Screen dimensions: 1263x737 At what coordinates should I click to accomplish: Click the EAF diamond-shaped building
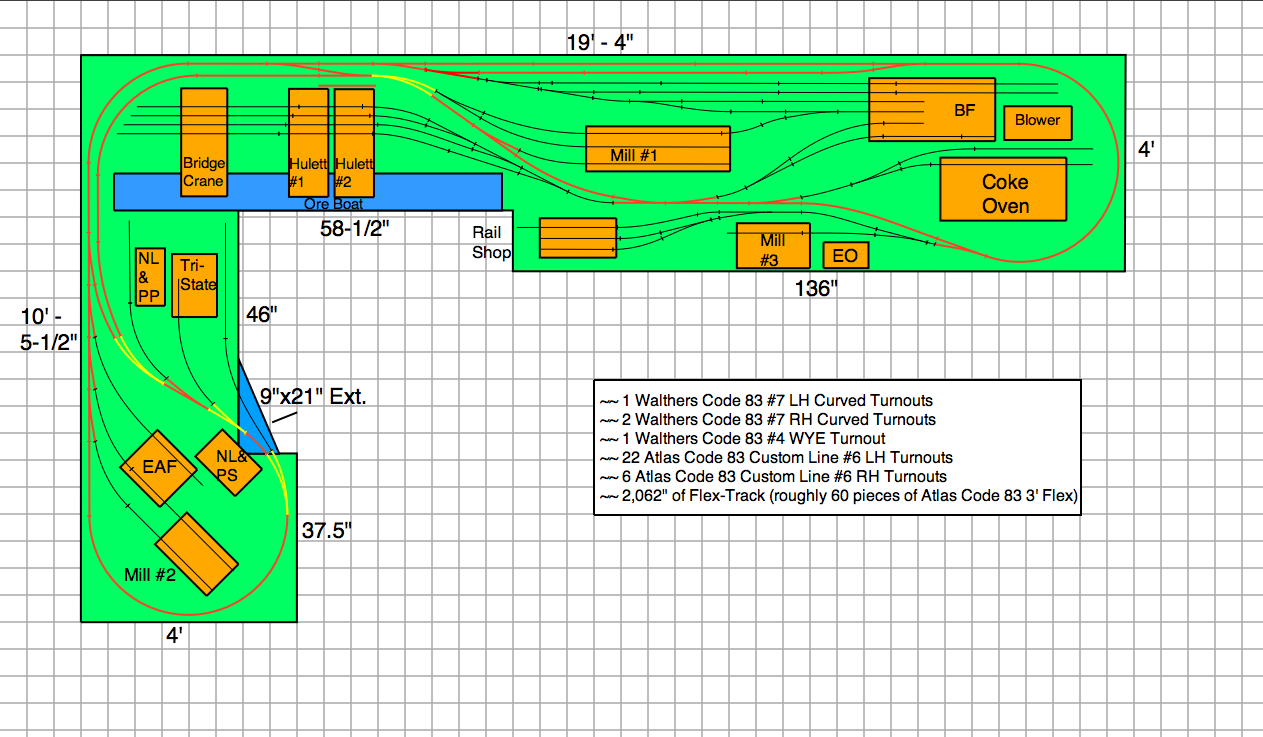click(158, 468)
